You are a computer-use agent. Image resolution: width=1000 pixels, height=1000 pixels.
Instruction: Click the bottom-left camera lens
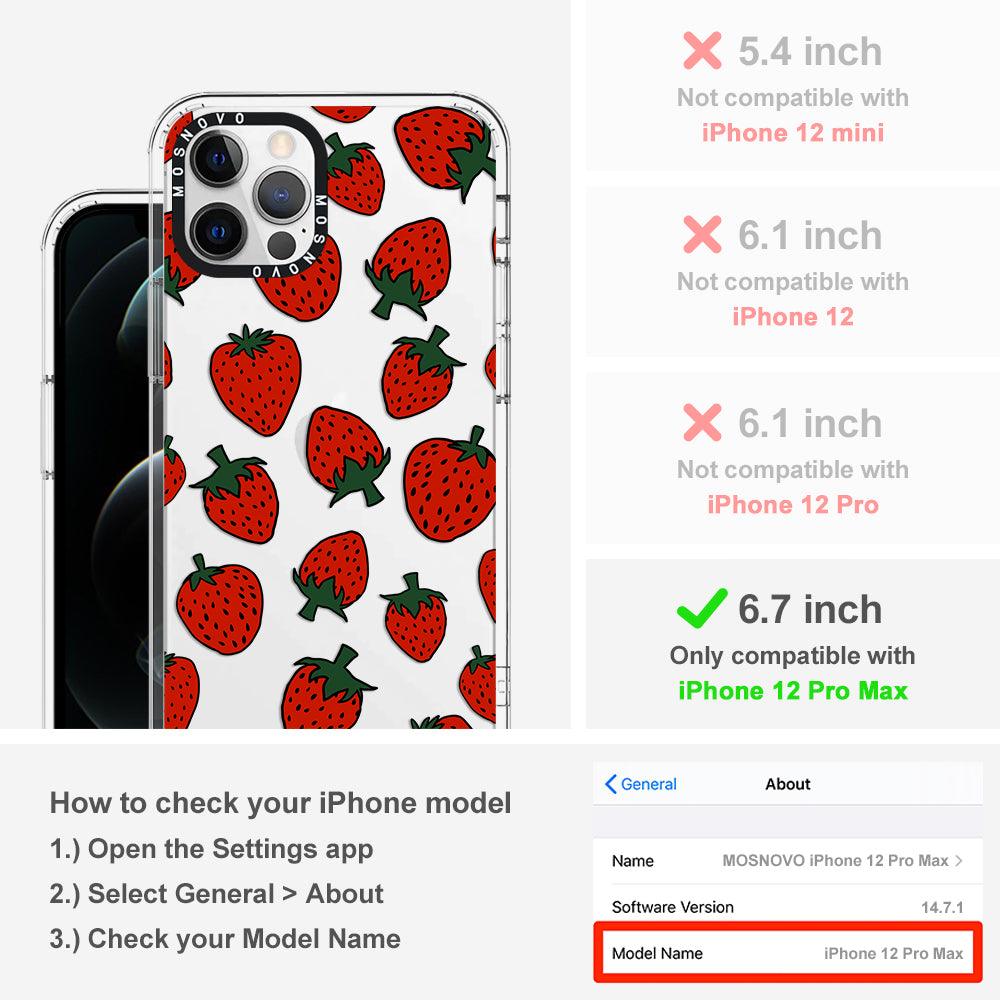pos(218,231)
